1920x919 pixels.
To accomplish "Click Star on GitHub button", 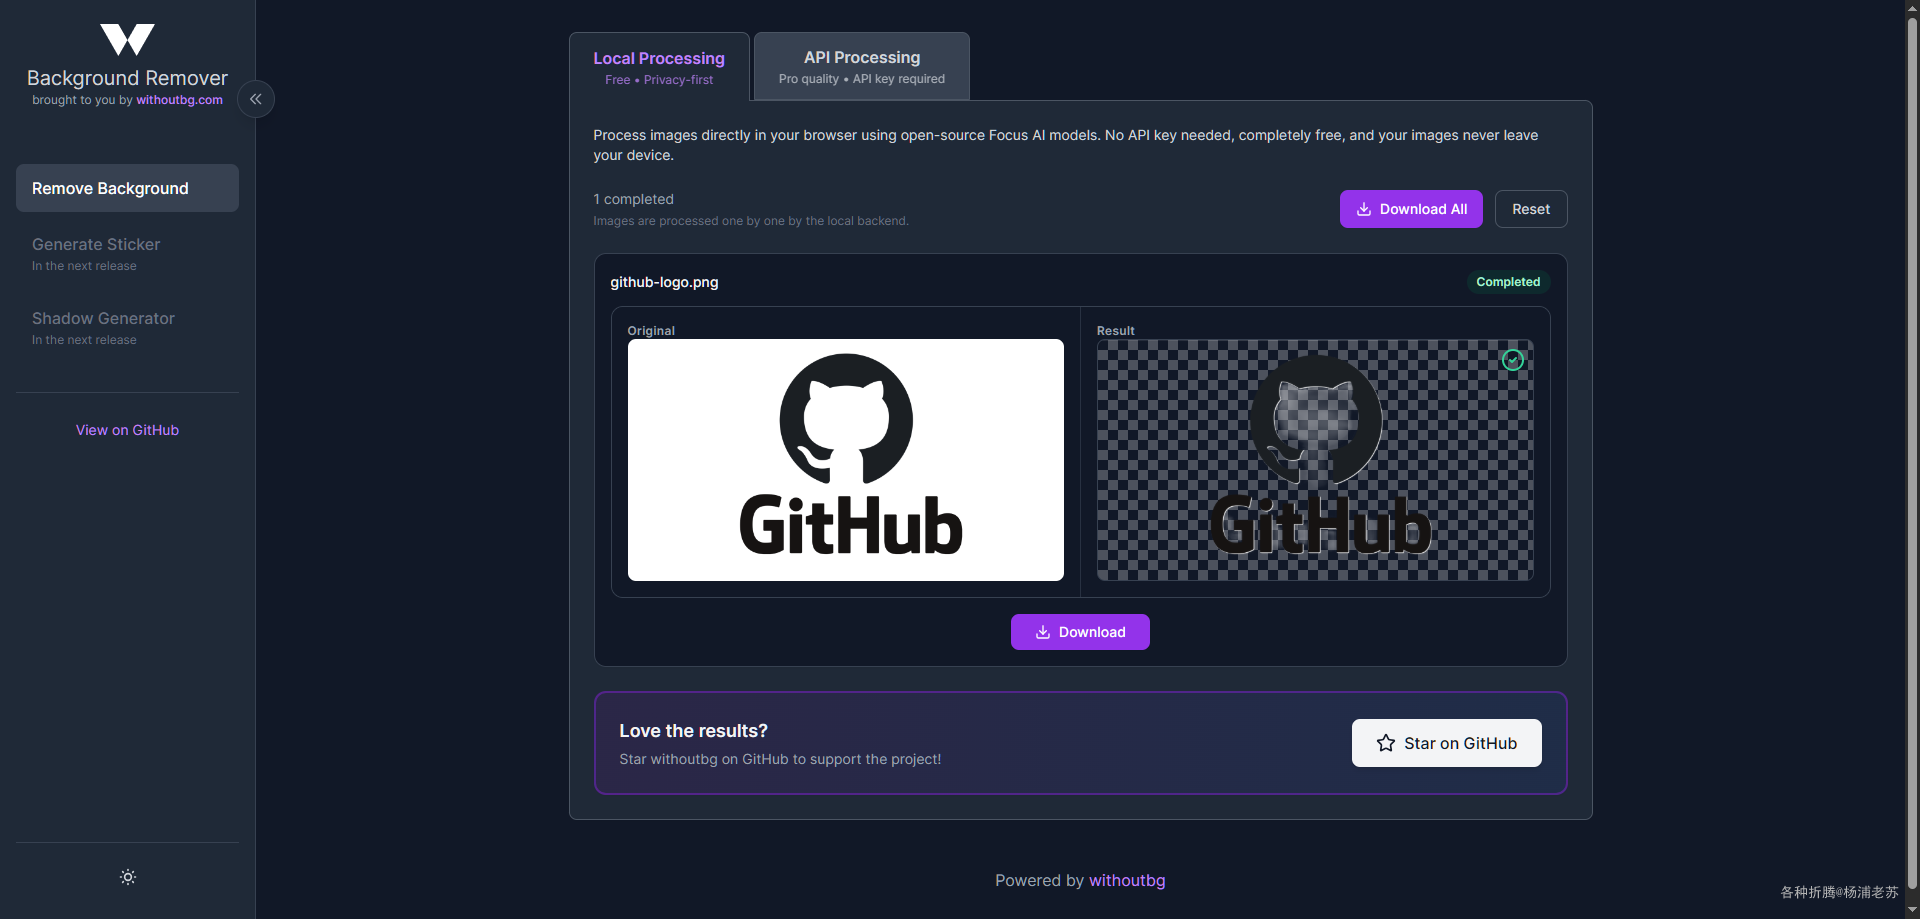I will coord(1447,743).
